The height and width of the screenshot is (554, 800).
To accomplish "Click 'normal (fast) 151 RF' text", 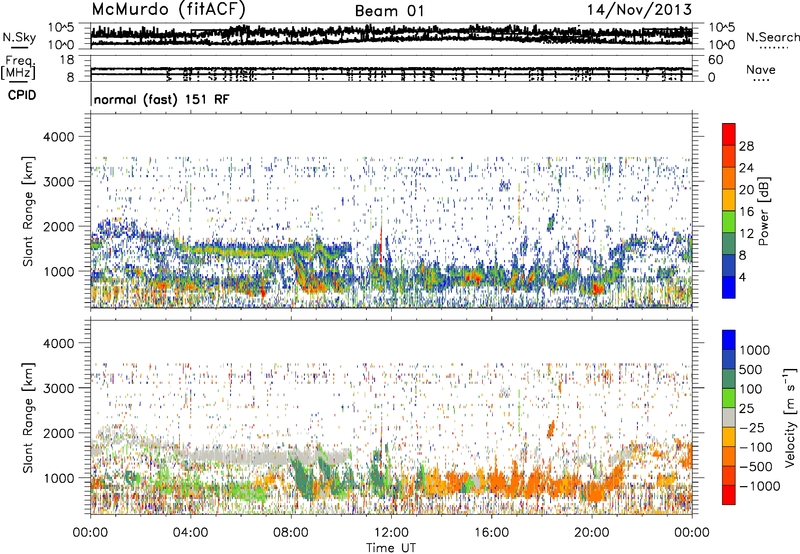I will [x=162, y=99].
